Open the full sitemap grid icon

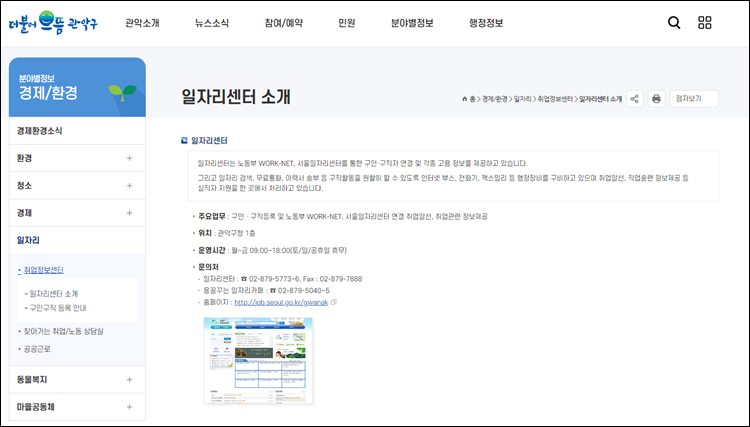705,22
